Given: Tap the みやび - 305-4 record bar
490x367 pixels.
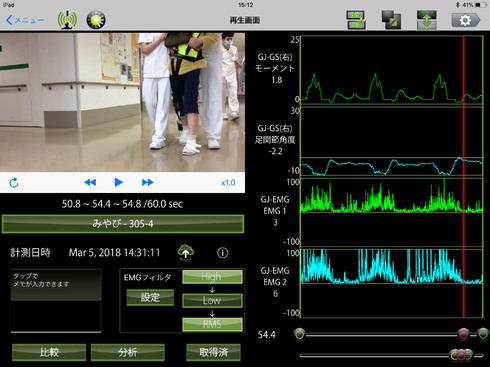Looking at the screenshot, I should pos(123,224).
